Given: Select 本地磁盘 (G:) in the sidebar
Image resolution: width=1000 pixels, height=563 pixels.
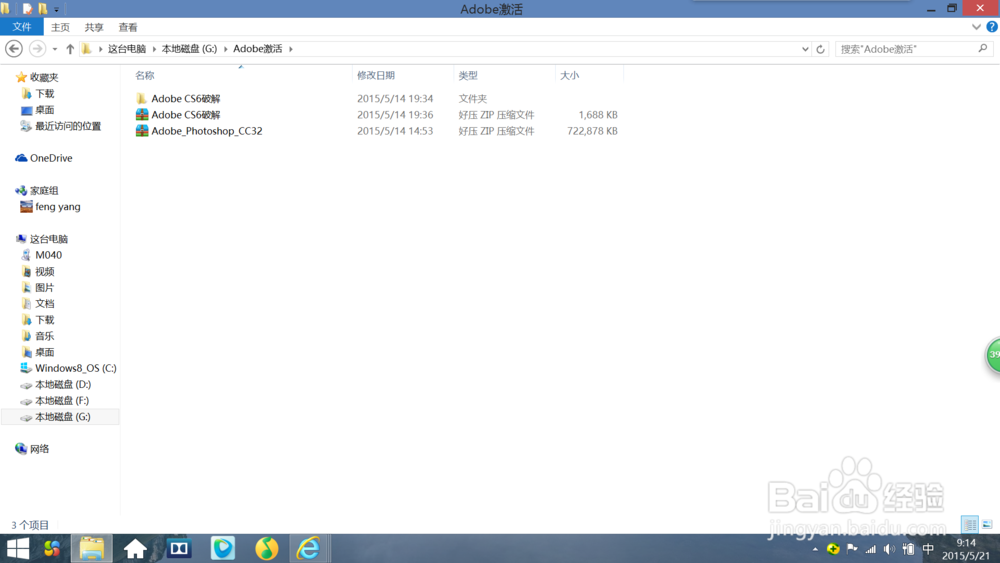Looking at the screenshot, I should (x=60, y=416).
